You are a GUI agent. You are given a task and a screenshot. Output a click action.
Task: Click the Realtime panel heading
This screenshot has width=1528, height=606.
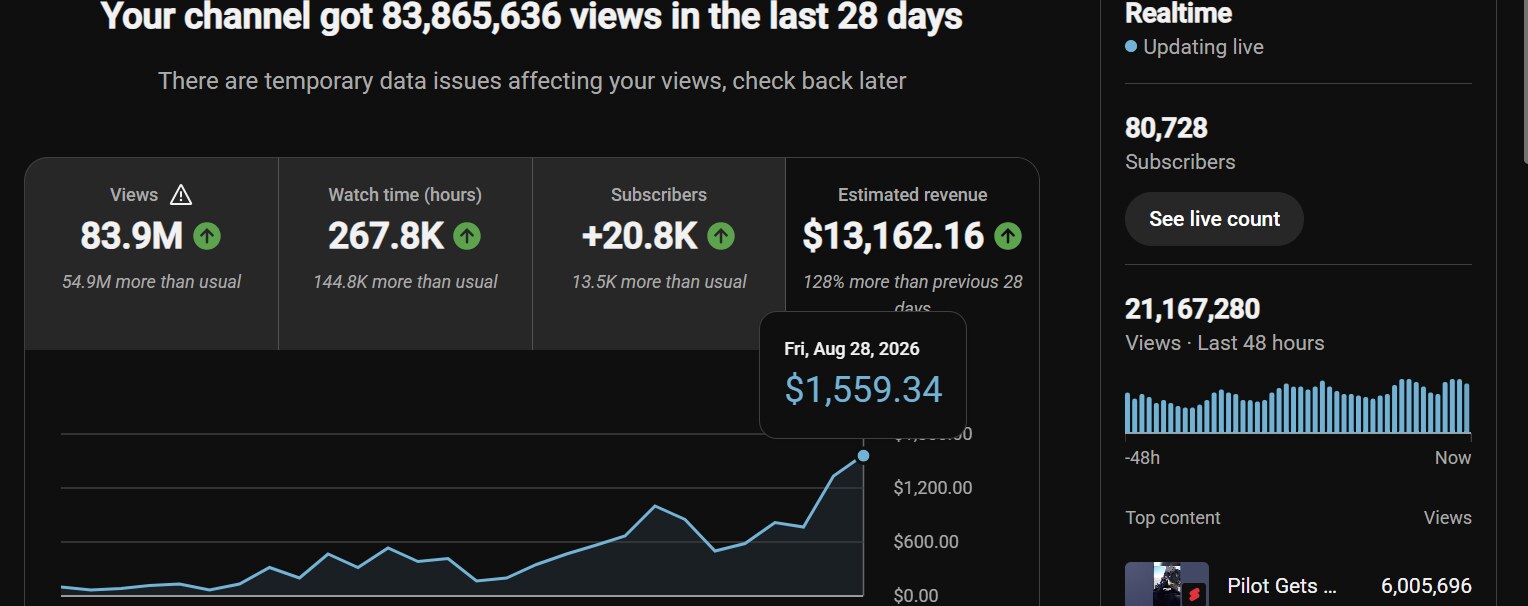pos(1178,14)
